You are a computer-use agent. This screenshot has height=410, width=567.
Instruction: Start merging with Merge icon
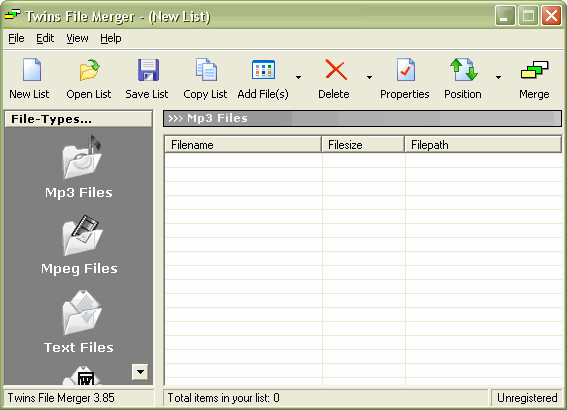534,69
